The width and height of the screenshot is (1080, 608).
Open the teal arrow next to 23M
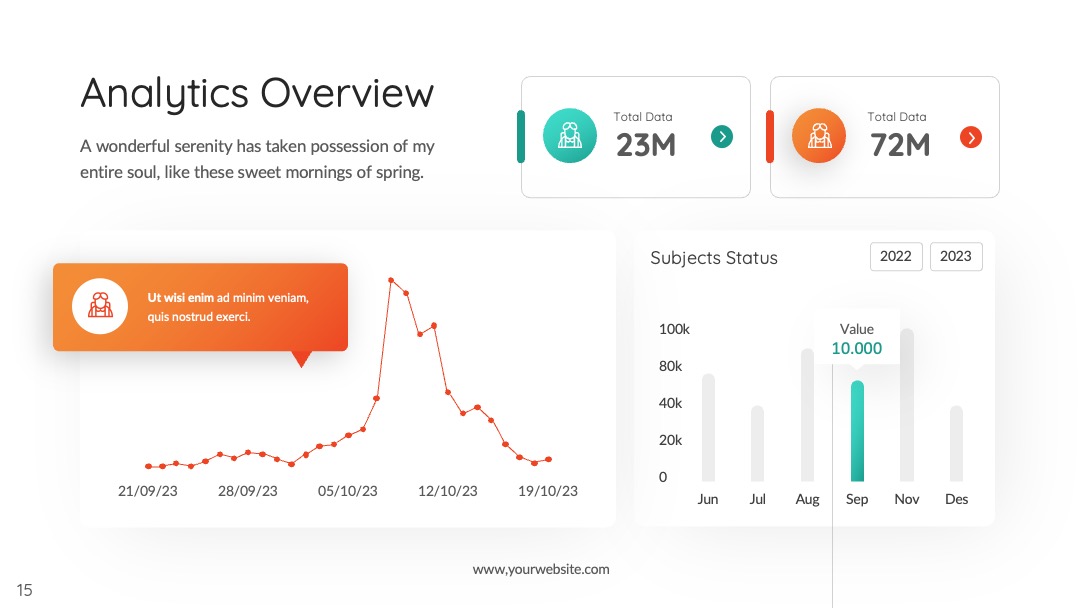tap(722, 136)
